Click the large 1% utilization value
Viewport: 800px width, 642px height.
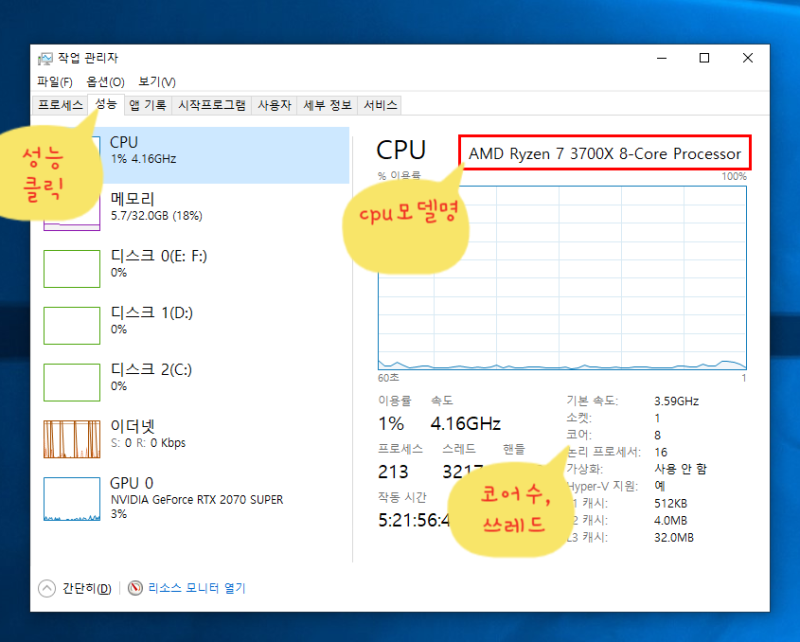(x=391, y=423)
